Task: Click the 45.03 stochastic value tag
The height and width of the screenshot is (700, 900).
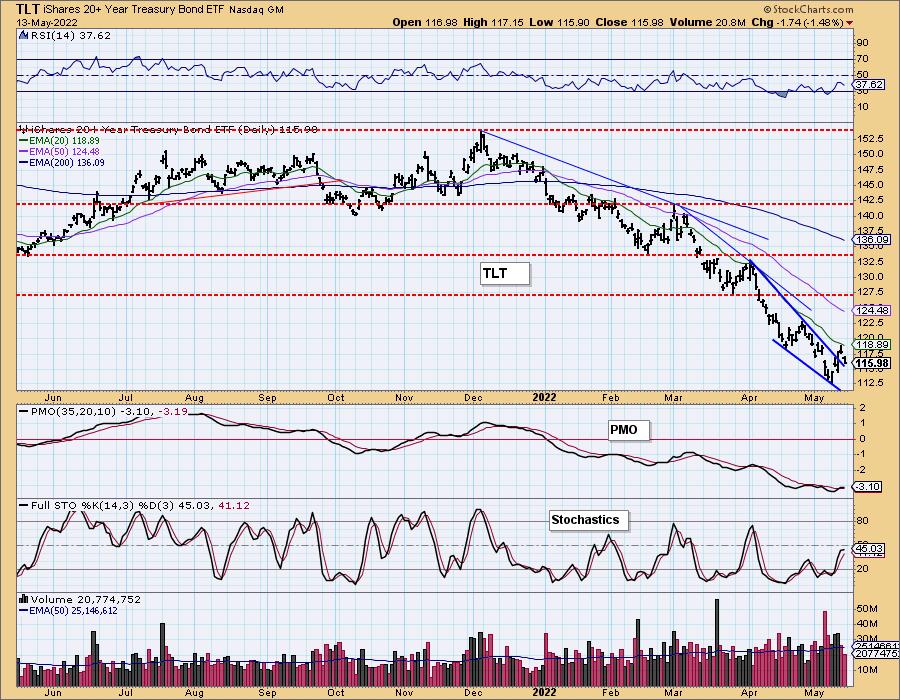Action: 869,549
